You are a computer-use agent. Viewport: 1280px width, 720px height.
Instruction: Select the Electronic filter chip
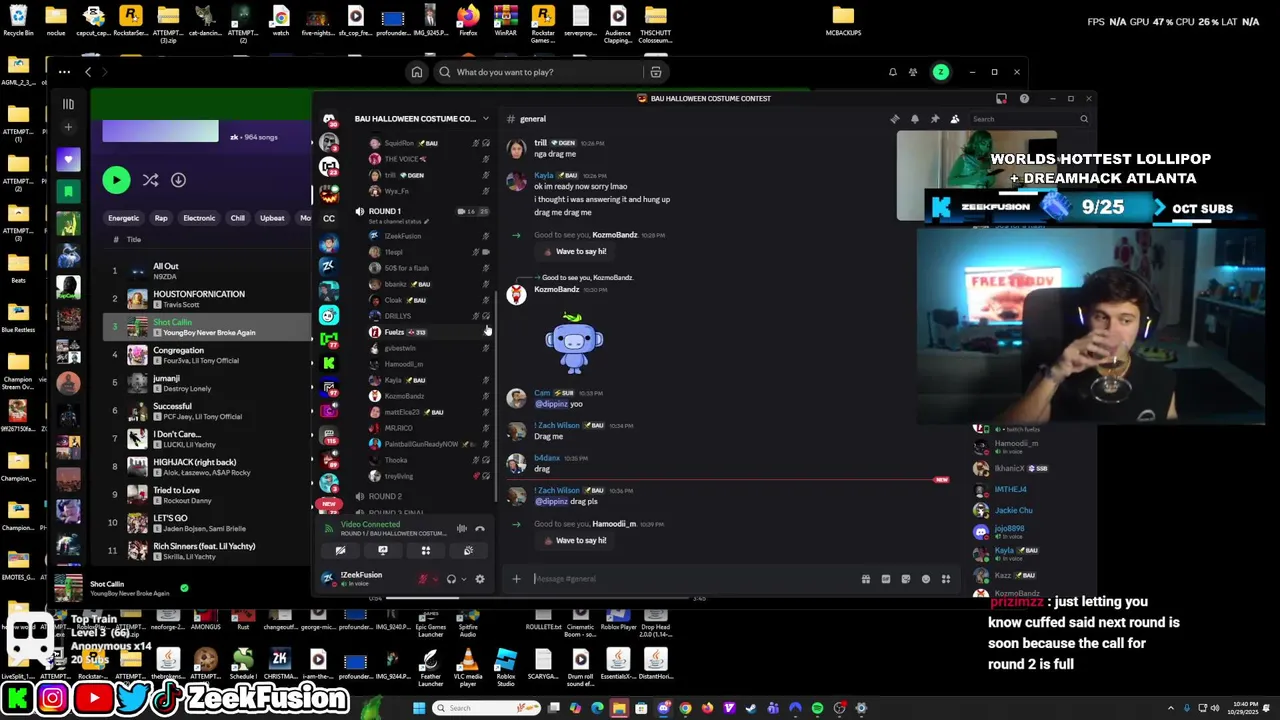click(x=199, y=218)
